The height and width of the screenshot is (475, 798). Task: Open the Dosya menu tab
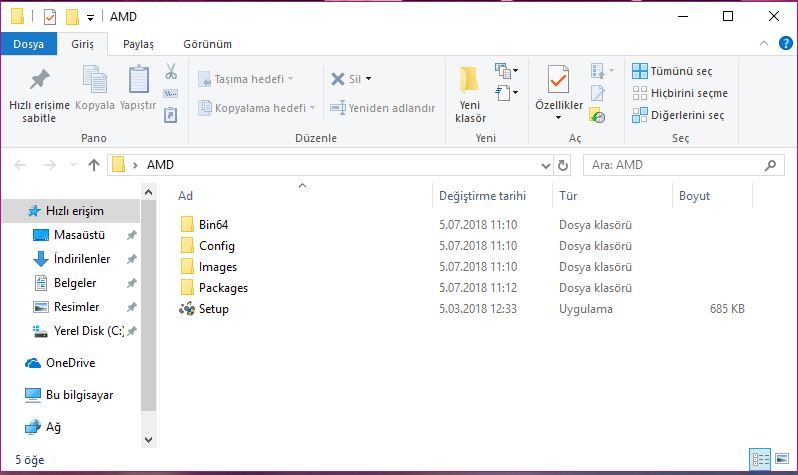[x=28, y=44]
